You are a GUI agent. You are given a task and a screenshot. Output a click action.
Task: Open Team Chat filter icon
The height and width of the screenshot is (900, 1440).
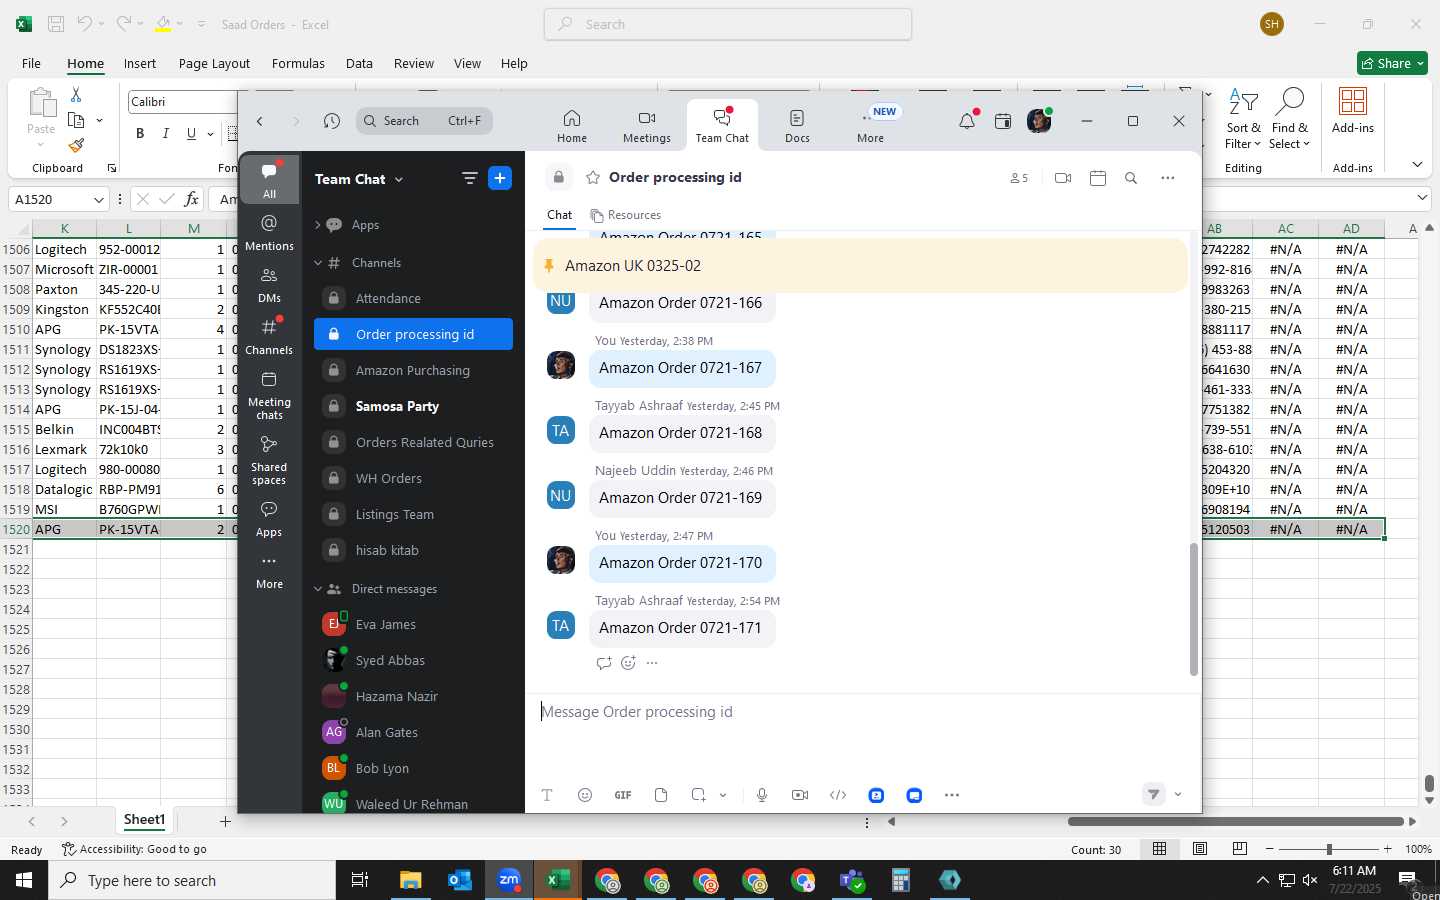coord(469,178)
